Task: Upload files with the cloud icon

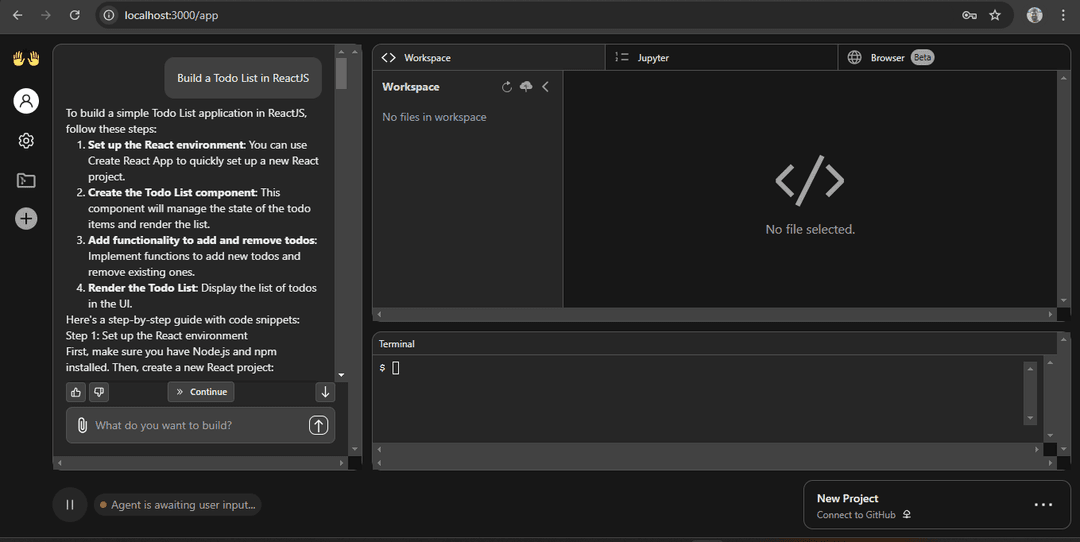Action: 526,87
